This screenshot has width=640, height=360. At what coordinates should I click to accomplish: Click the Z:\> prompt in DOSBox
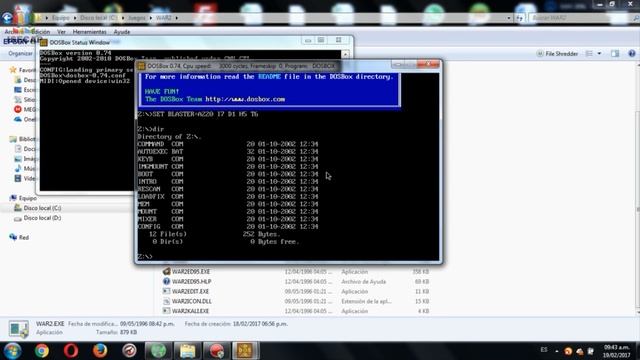click(145, 257)
